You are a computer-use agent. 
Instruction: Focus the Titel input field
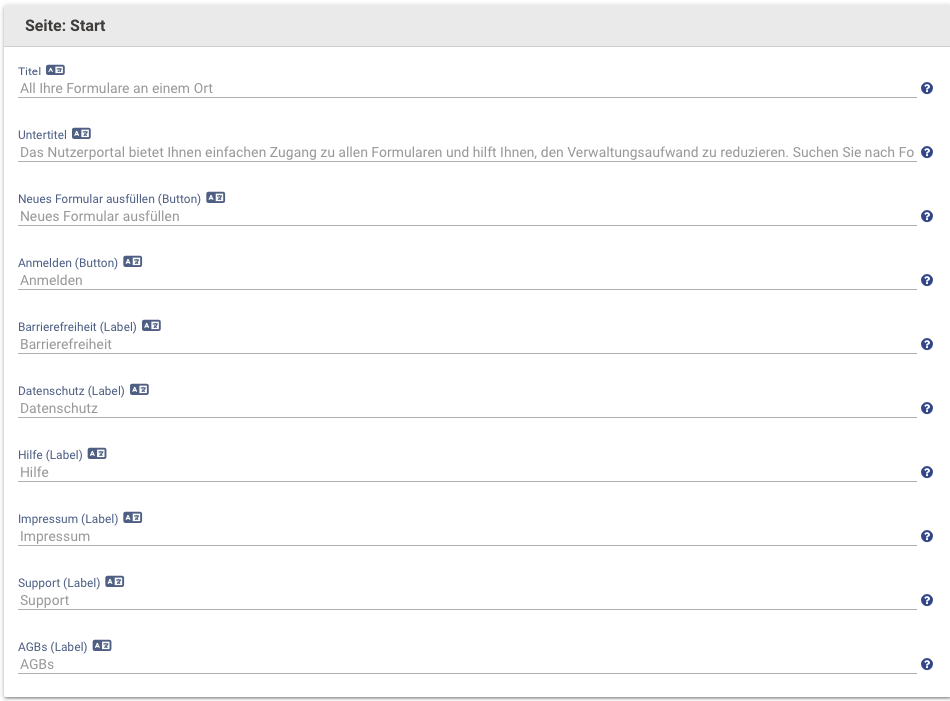coord(467,88)
